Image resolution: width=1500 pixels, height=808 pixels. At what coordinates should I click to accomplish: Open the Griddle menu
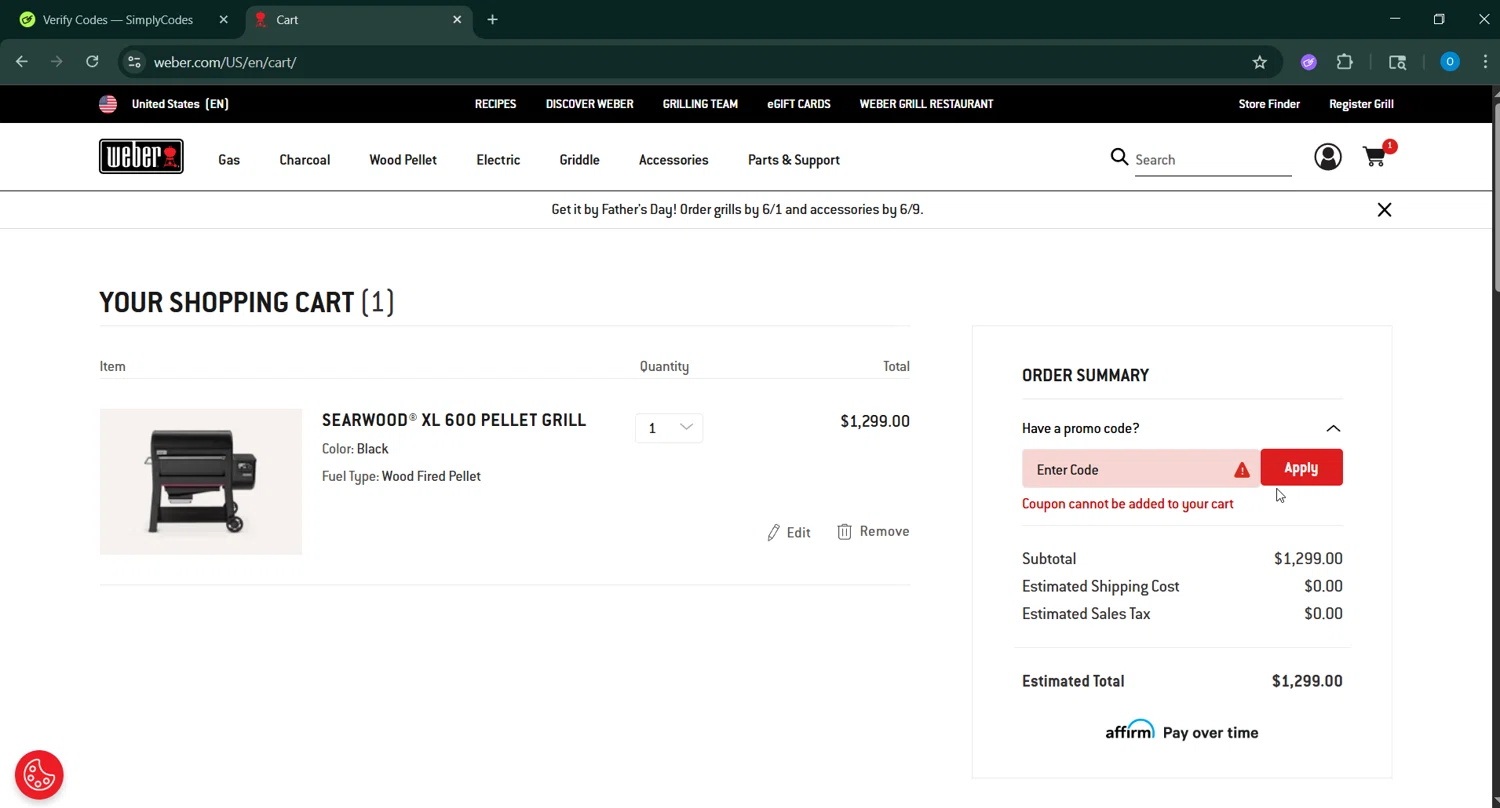click(580, 160)
